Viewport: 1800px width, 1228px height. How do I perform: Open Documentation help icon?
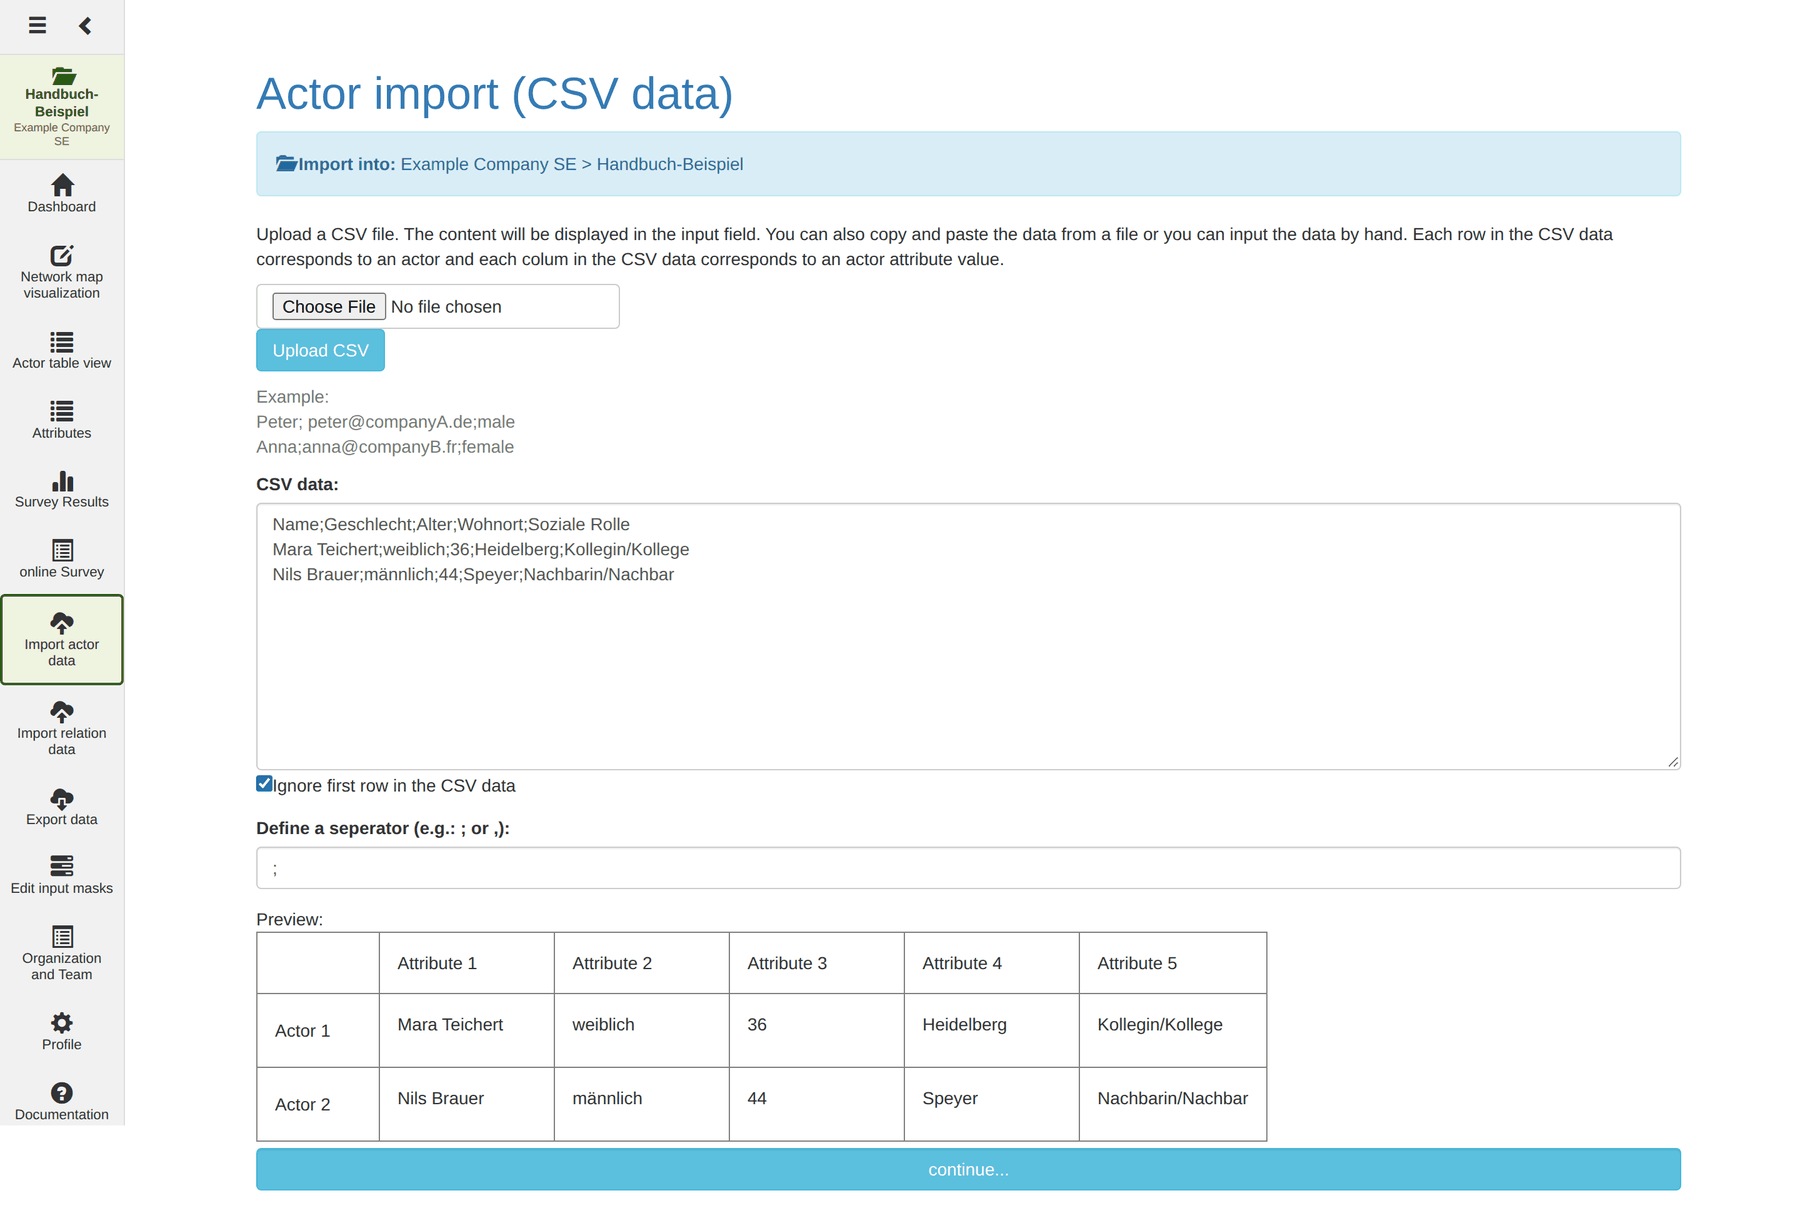point(62,1093)
